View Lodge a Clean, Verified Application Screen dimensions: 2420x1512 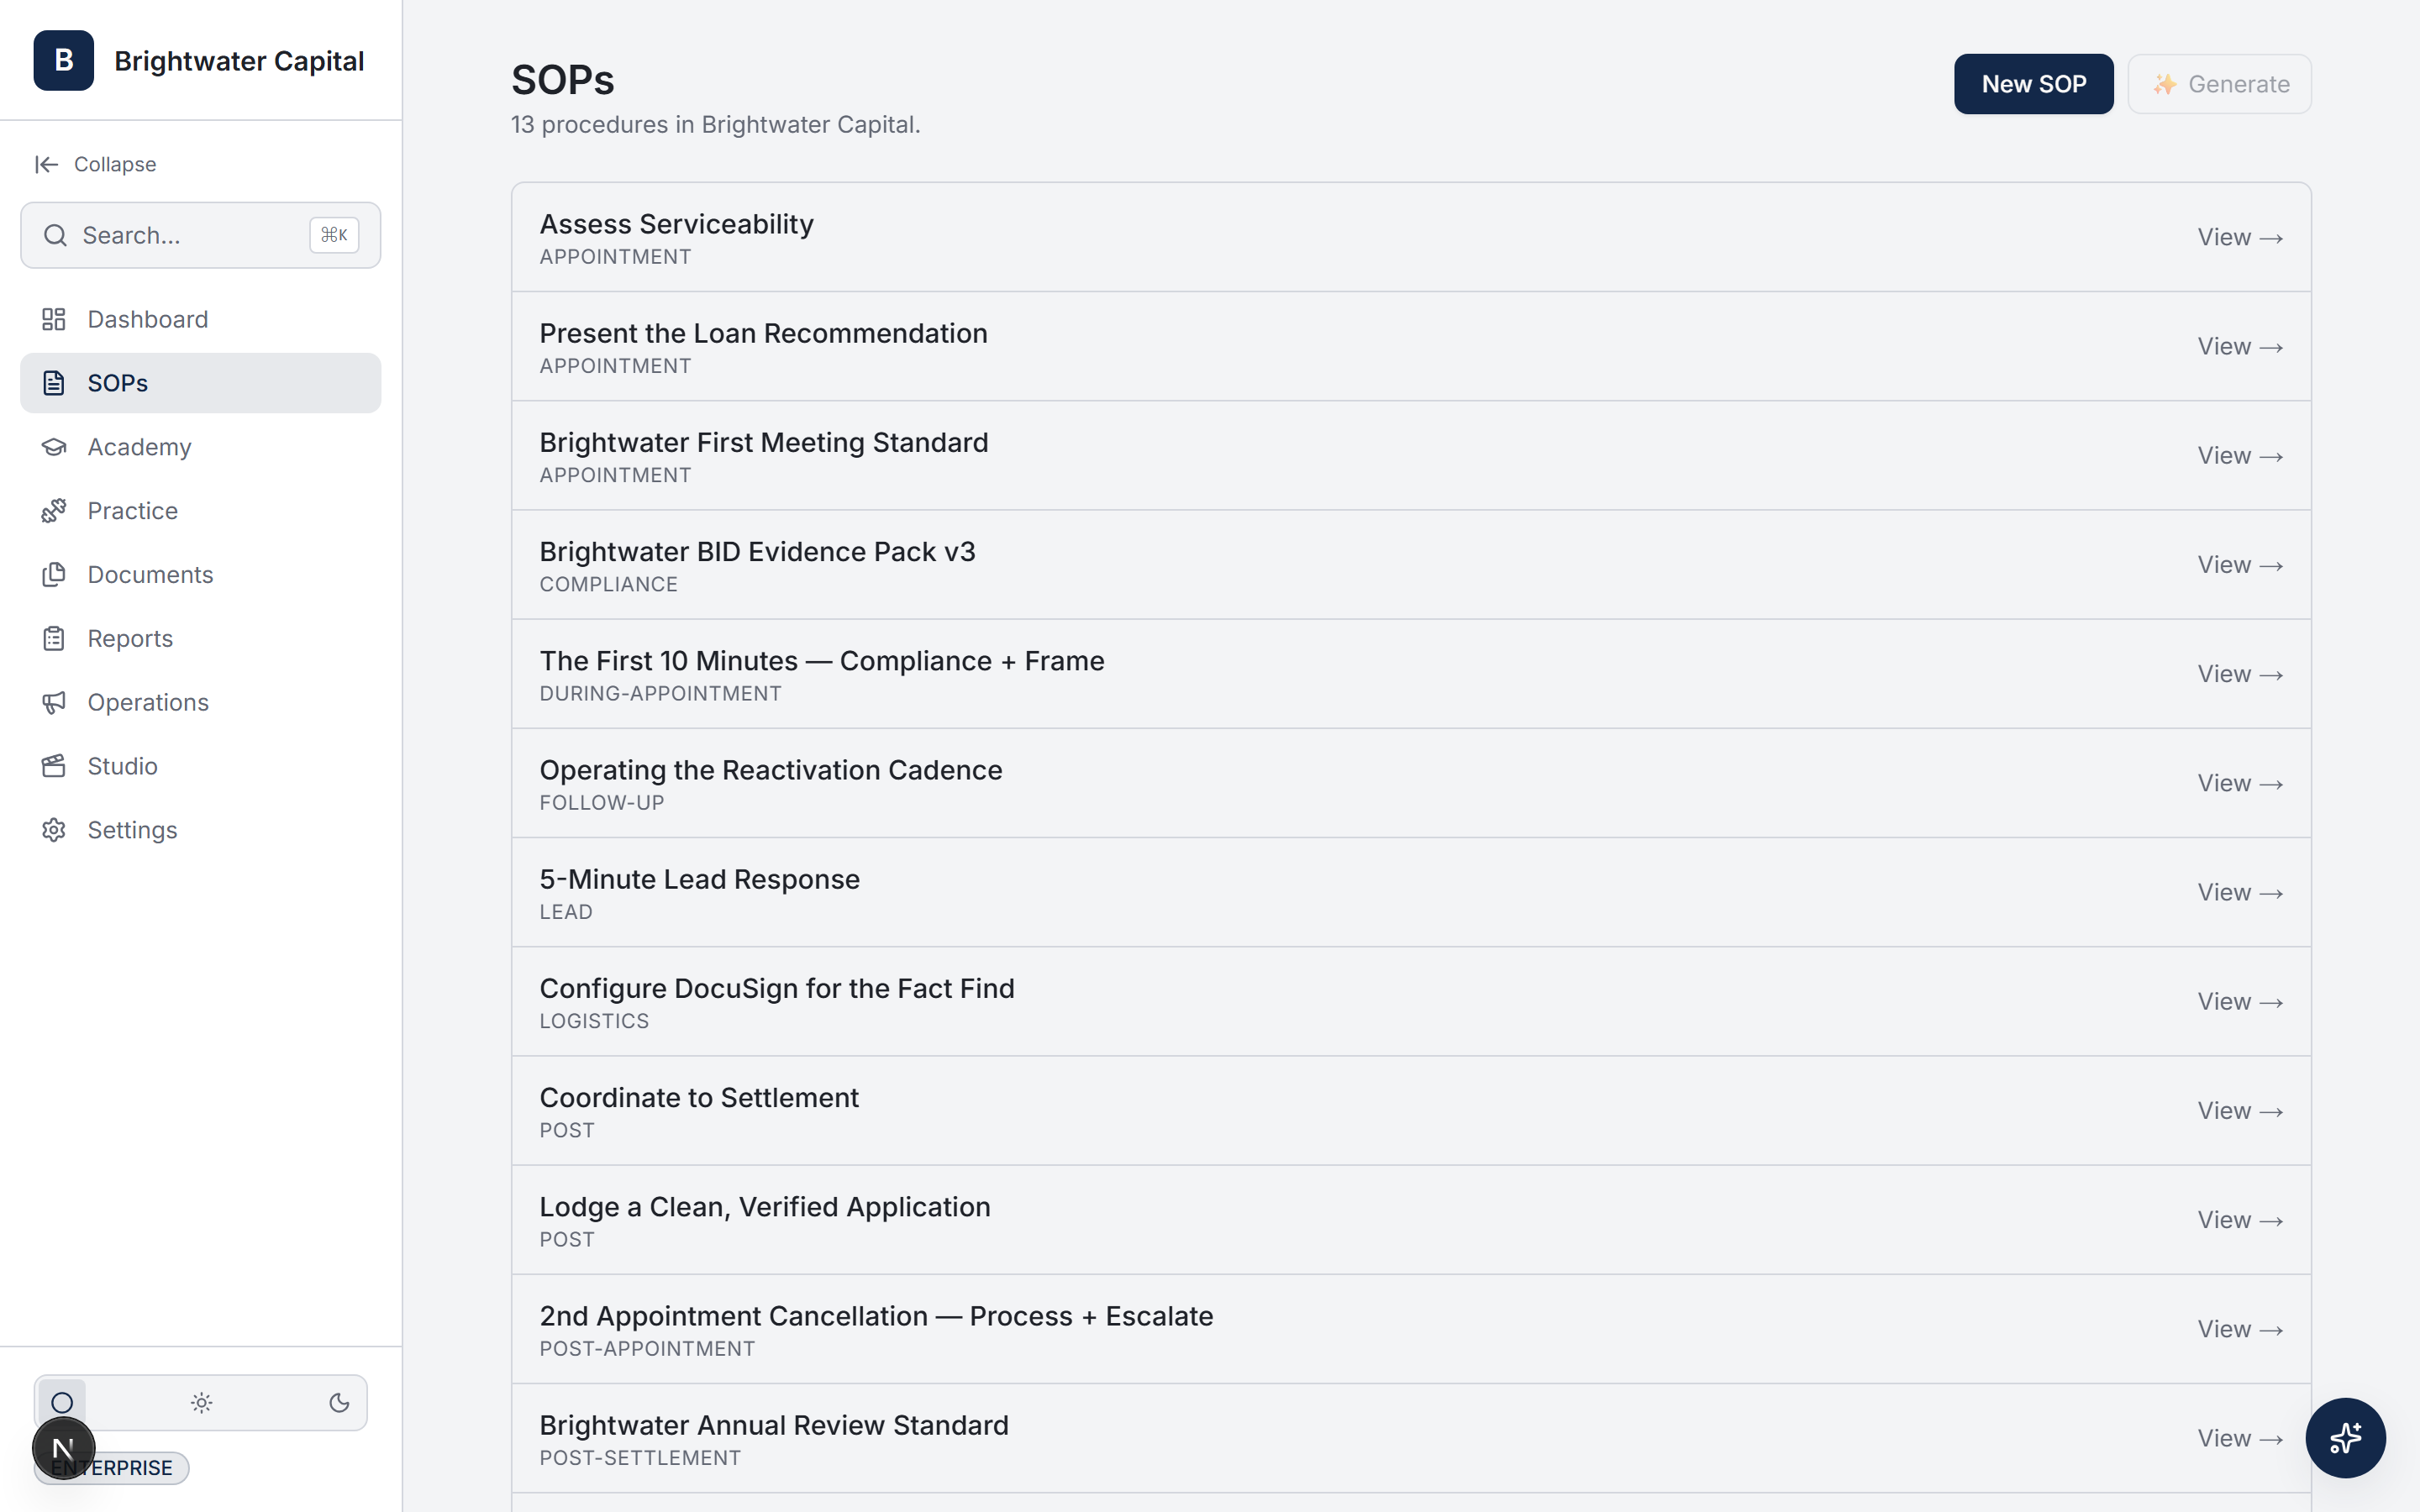[2240, 1220]
